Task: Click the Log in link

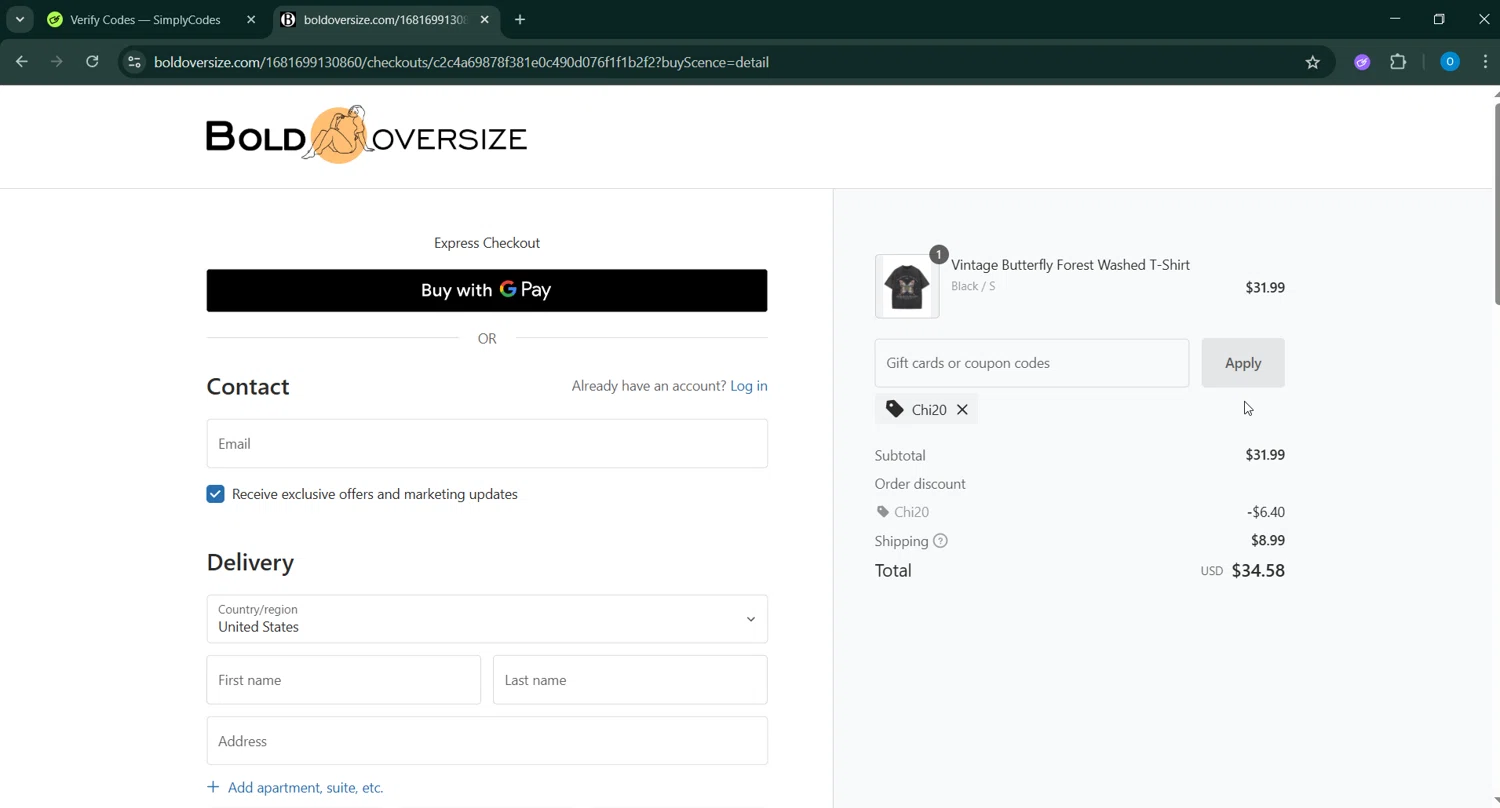Action: pos(749,386)
